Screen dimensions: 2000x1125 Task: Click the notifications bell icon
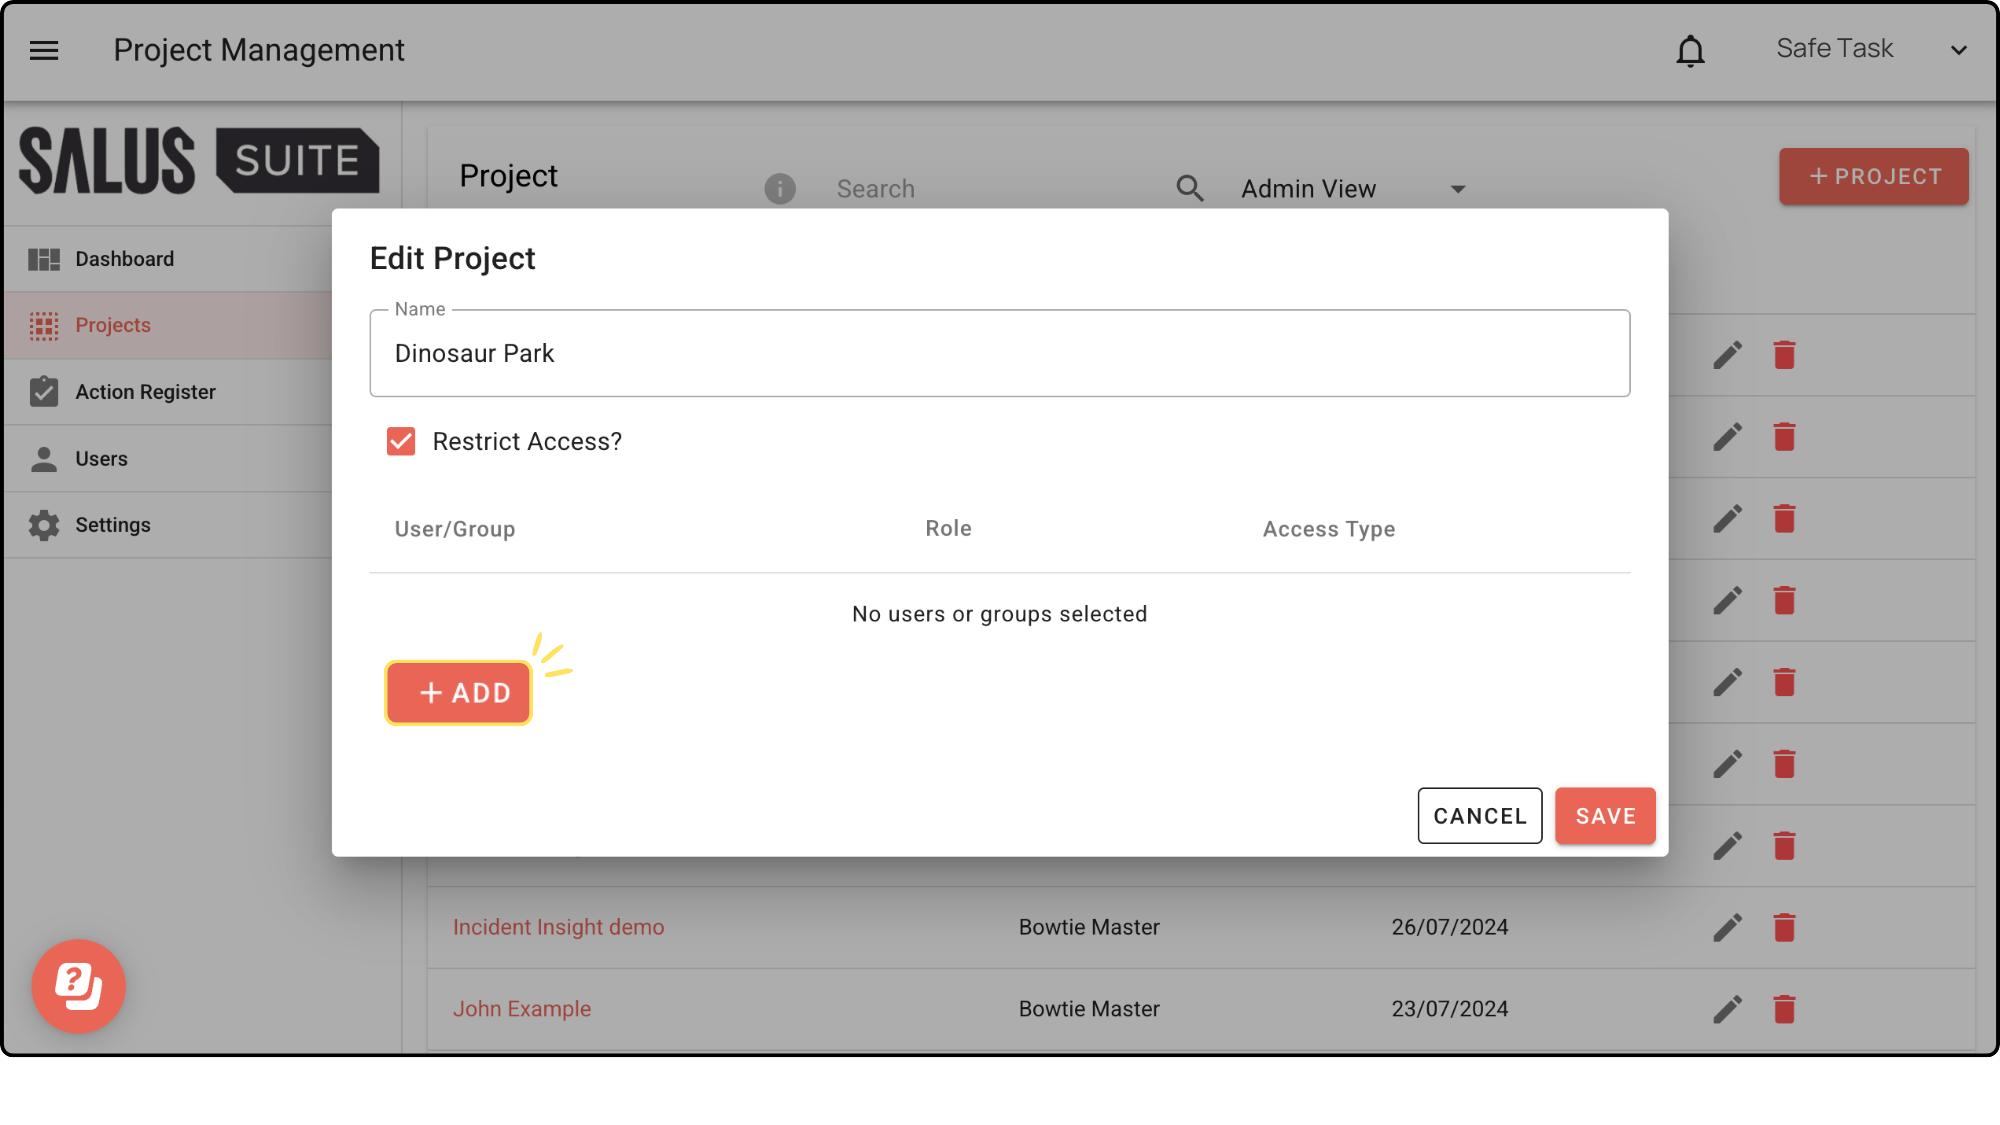[1690, 50]
